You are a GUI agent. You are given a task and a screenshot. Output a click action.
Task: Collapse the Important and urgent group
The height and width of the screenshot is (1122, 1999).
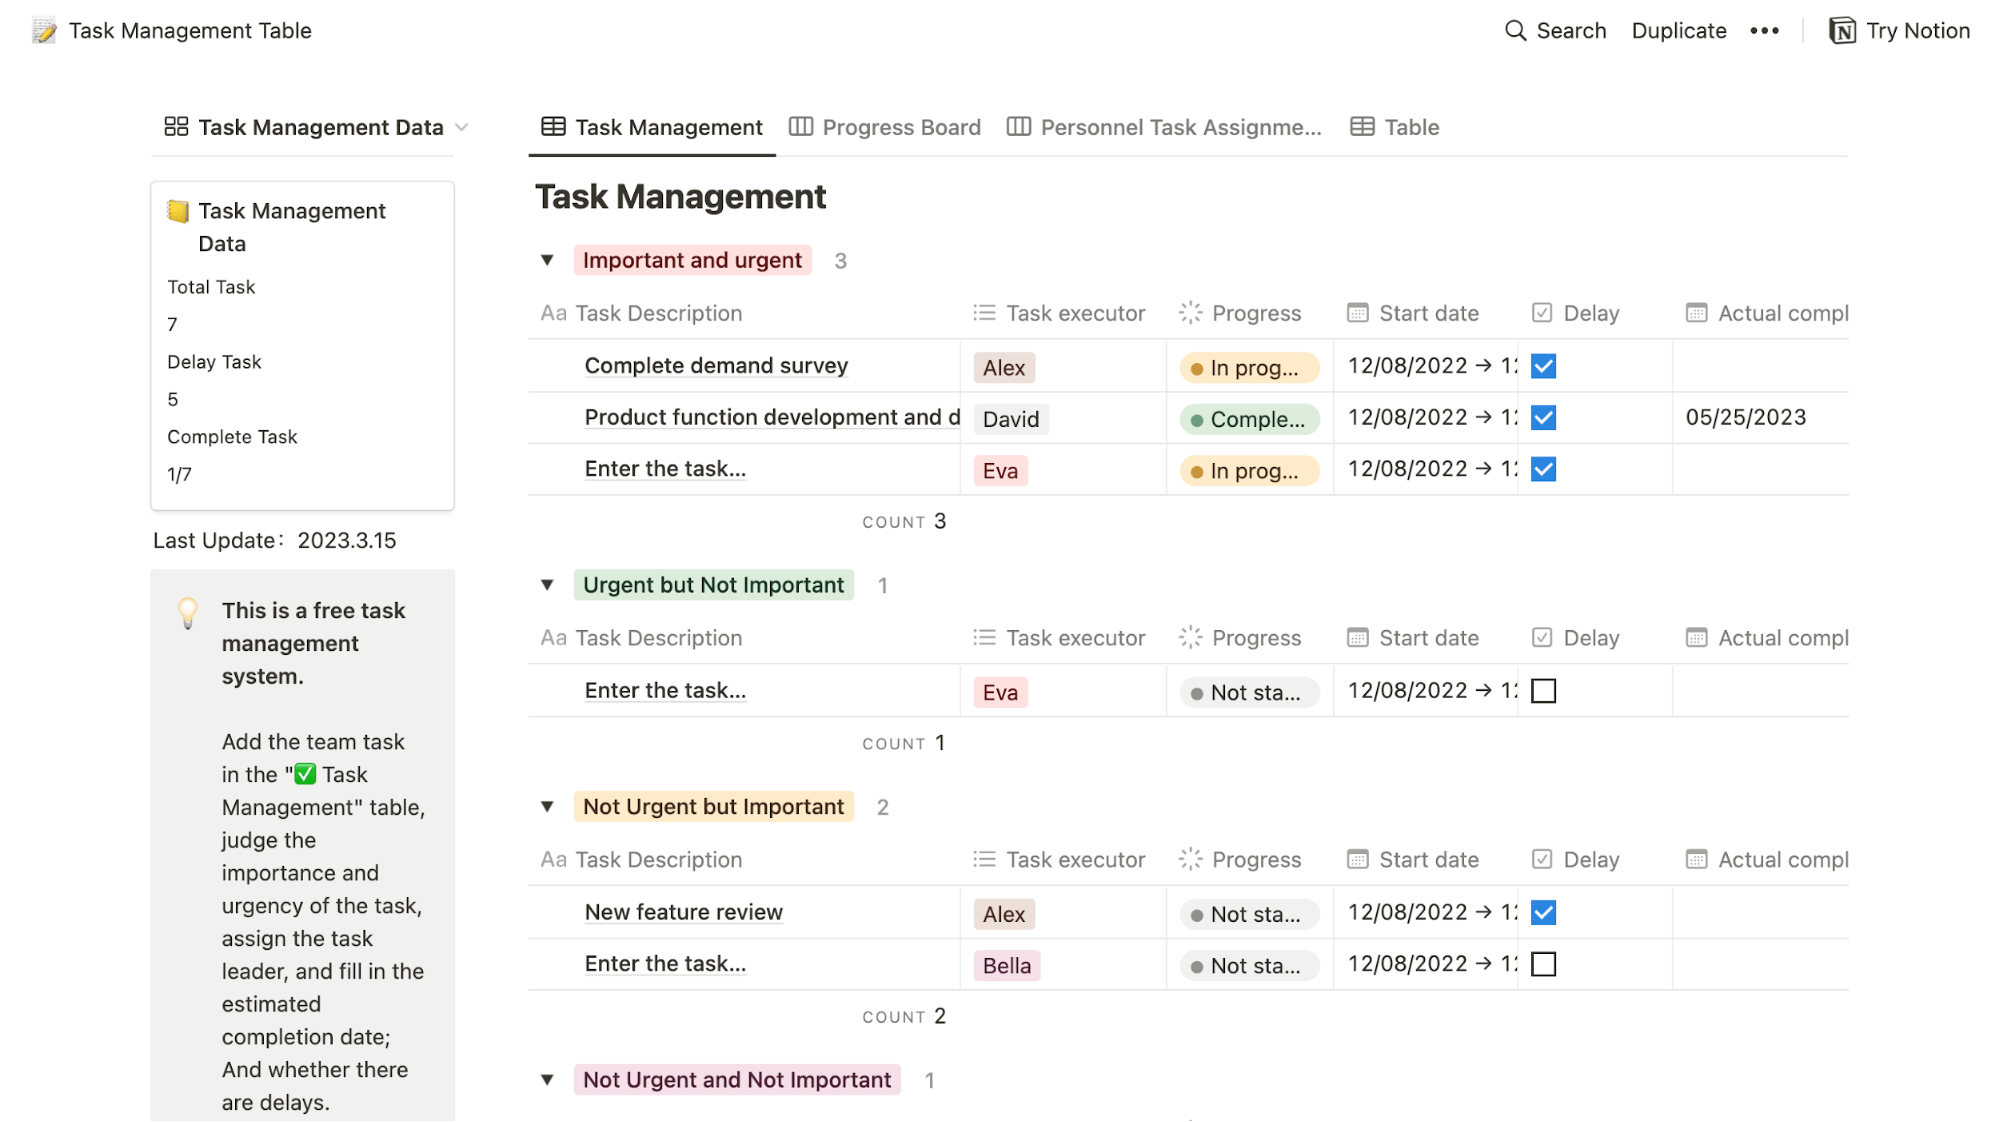[x=546, y=260]
